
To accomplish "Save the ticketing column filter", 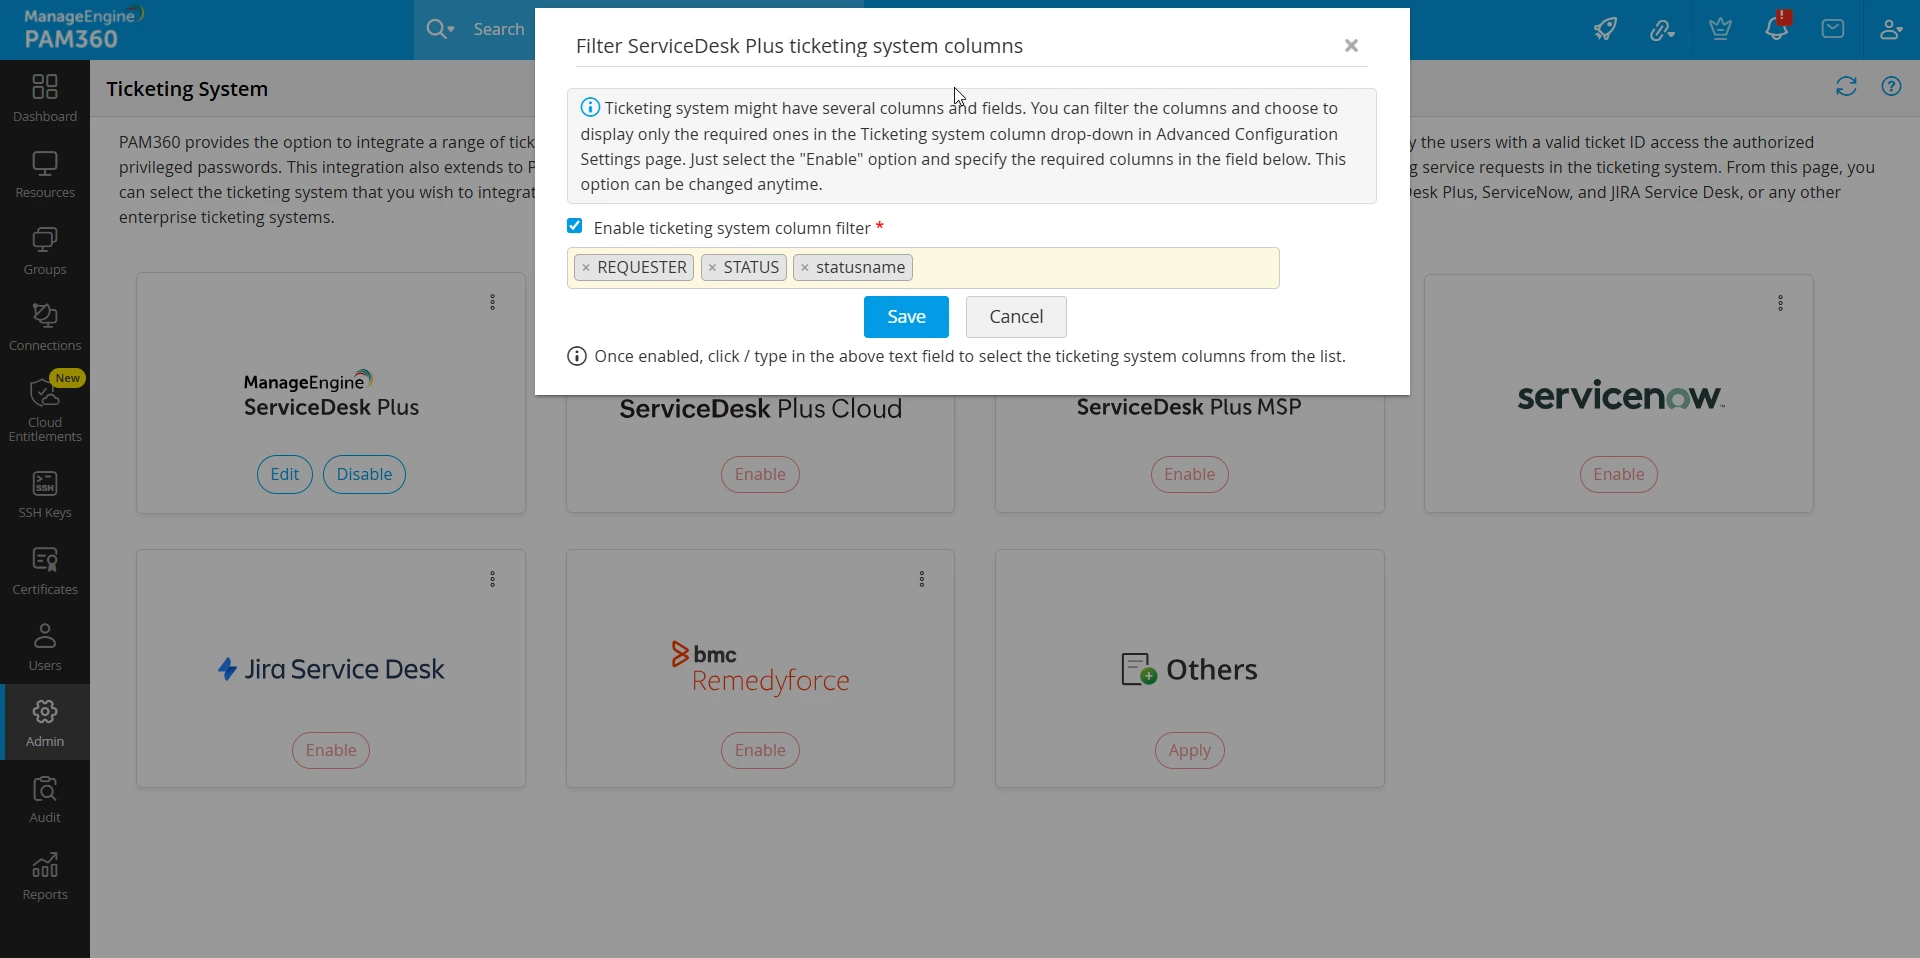I will [x=905, y=317].
